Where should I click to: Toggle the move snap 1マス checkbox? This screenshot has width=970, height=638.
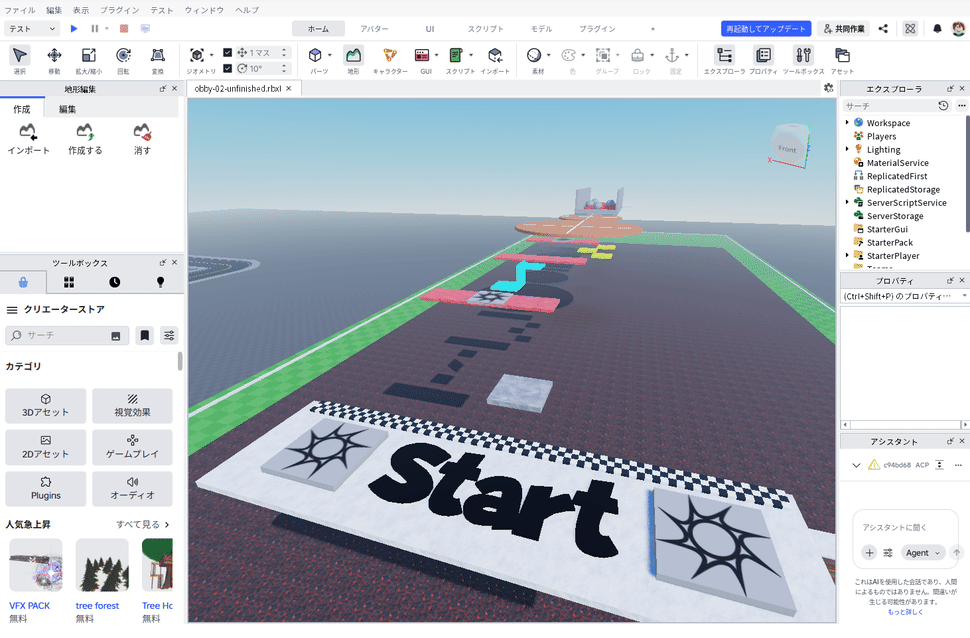click(x=227, y=53)
